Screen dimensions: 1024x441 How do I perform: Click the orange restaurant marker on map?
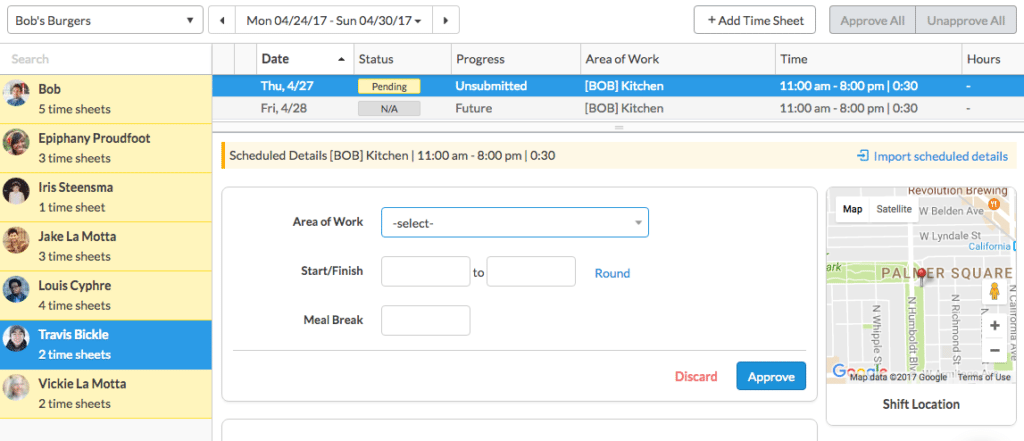pyautogui.click(x=994, y=204)
